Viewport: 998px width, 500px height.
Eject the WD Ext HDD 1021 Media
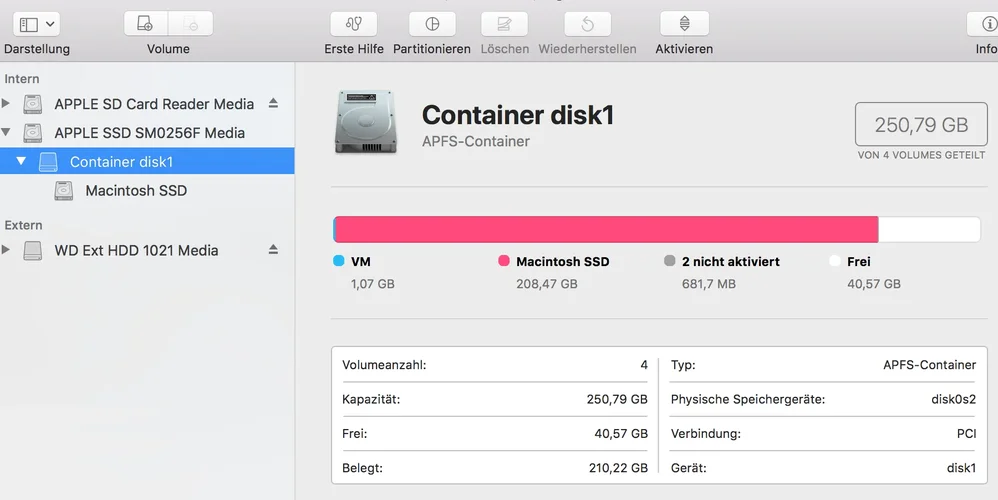click(274, 250)
